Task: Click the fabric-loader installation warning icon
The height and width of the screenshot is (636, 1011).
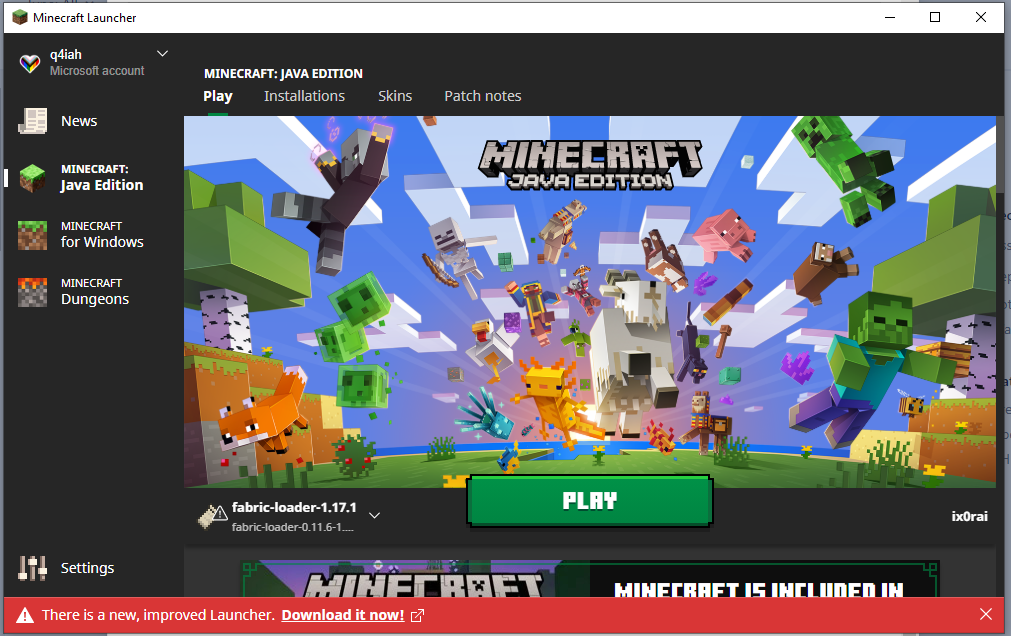Action: (213, 515)
